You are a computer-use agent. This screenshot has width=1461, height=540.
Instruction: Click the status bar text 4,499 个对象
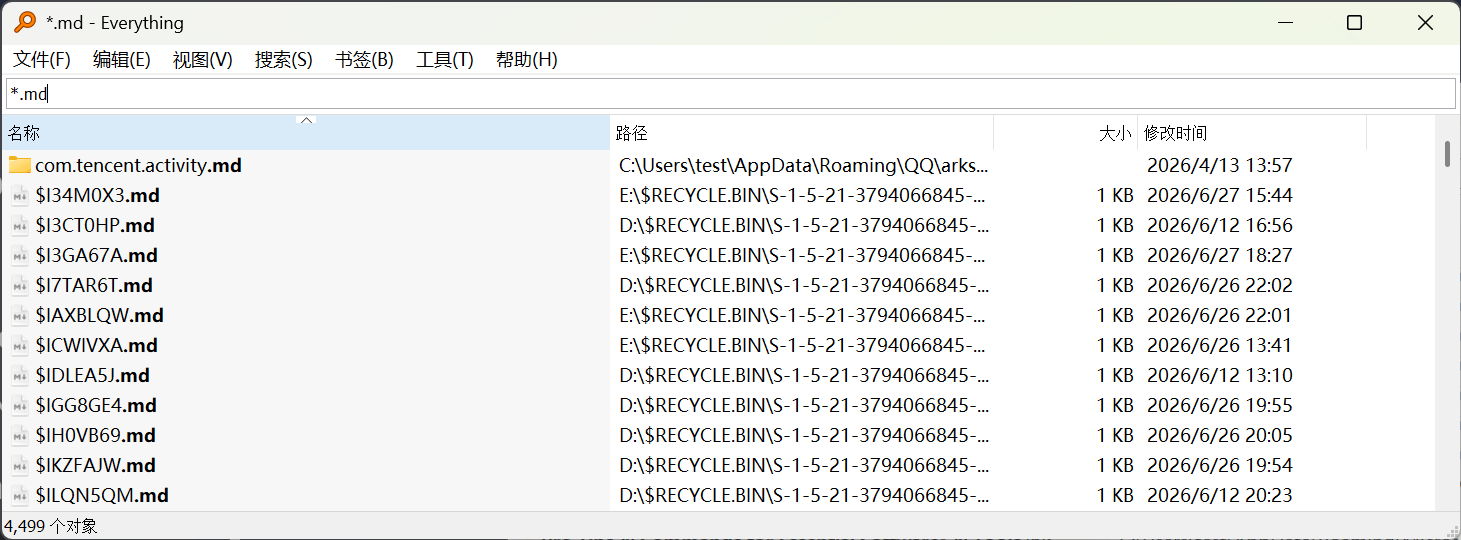pyautogui.click(x=51, y=526)
